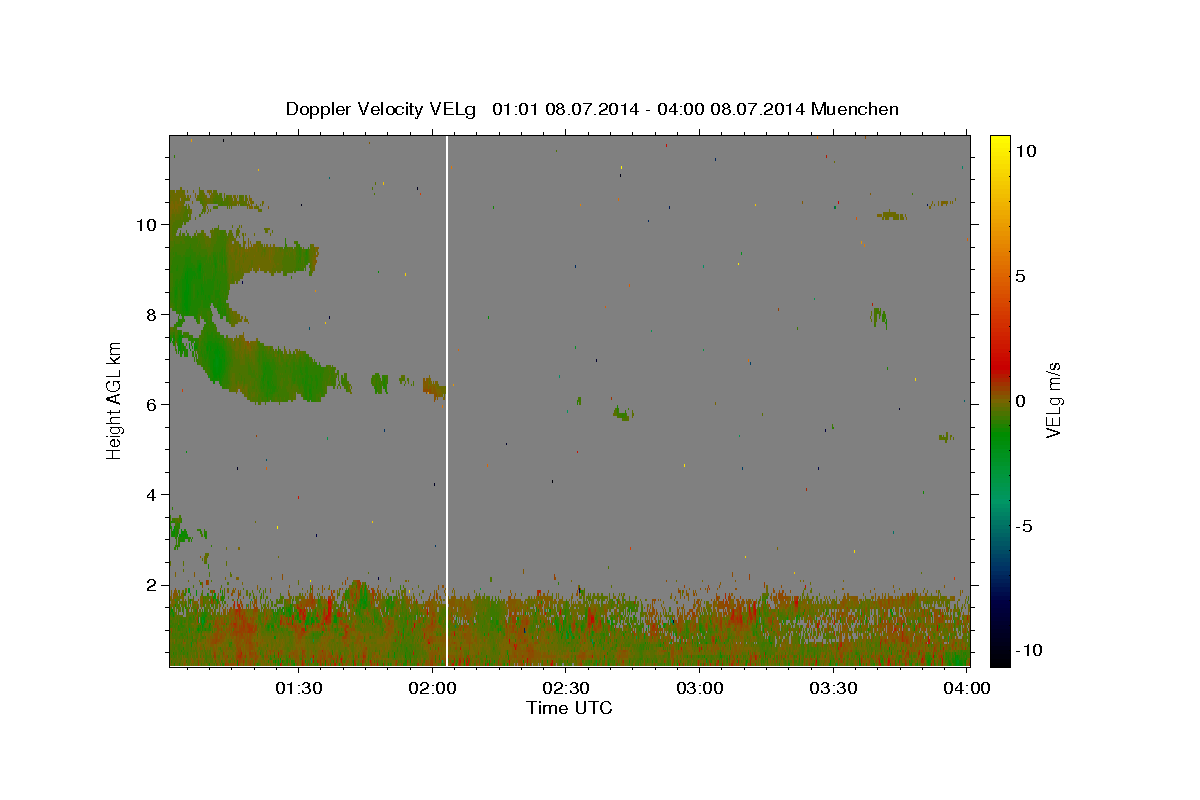Image resolution: width=1200 pixels, height=800 pixels.
Task: Click the white vertical data-gap line
Action: point(447,400)
